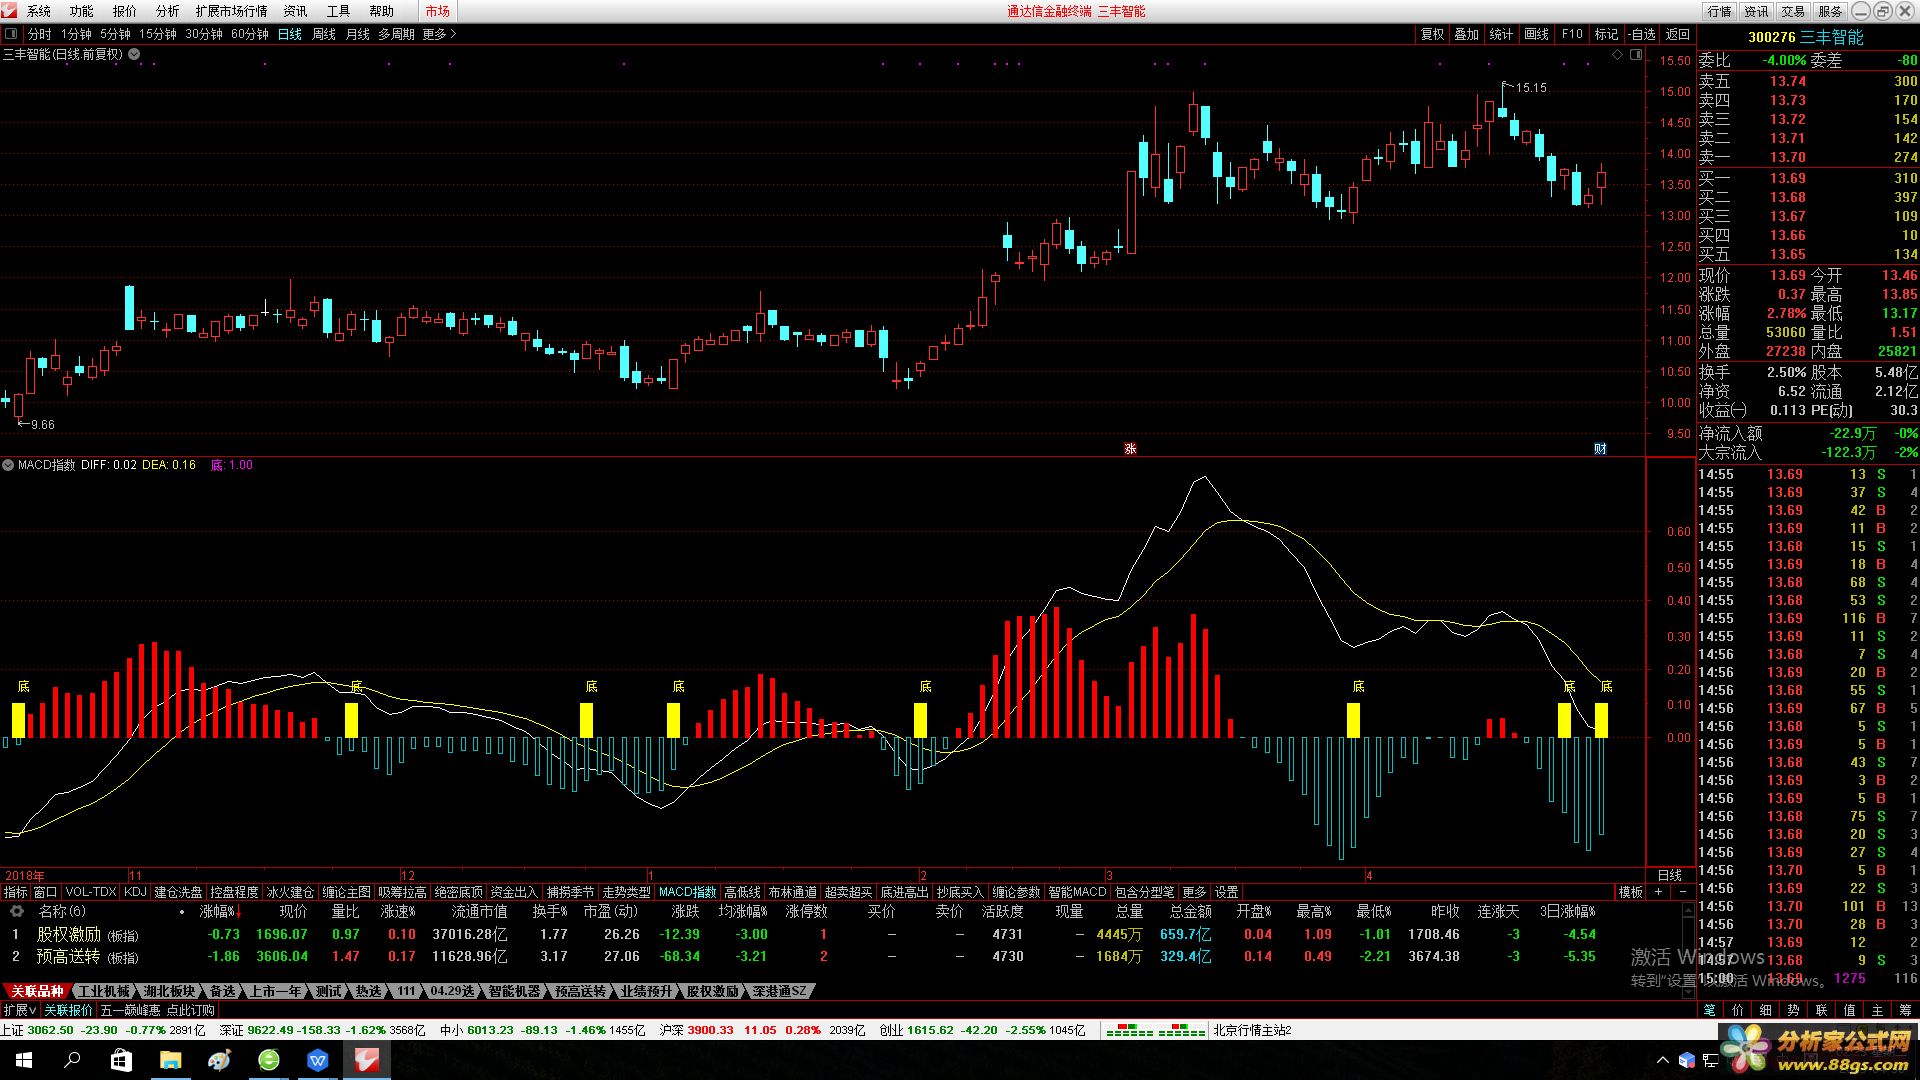Open the 分析 menu
The image size is (1920, 1080).
(x=168, y=11)
